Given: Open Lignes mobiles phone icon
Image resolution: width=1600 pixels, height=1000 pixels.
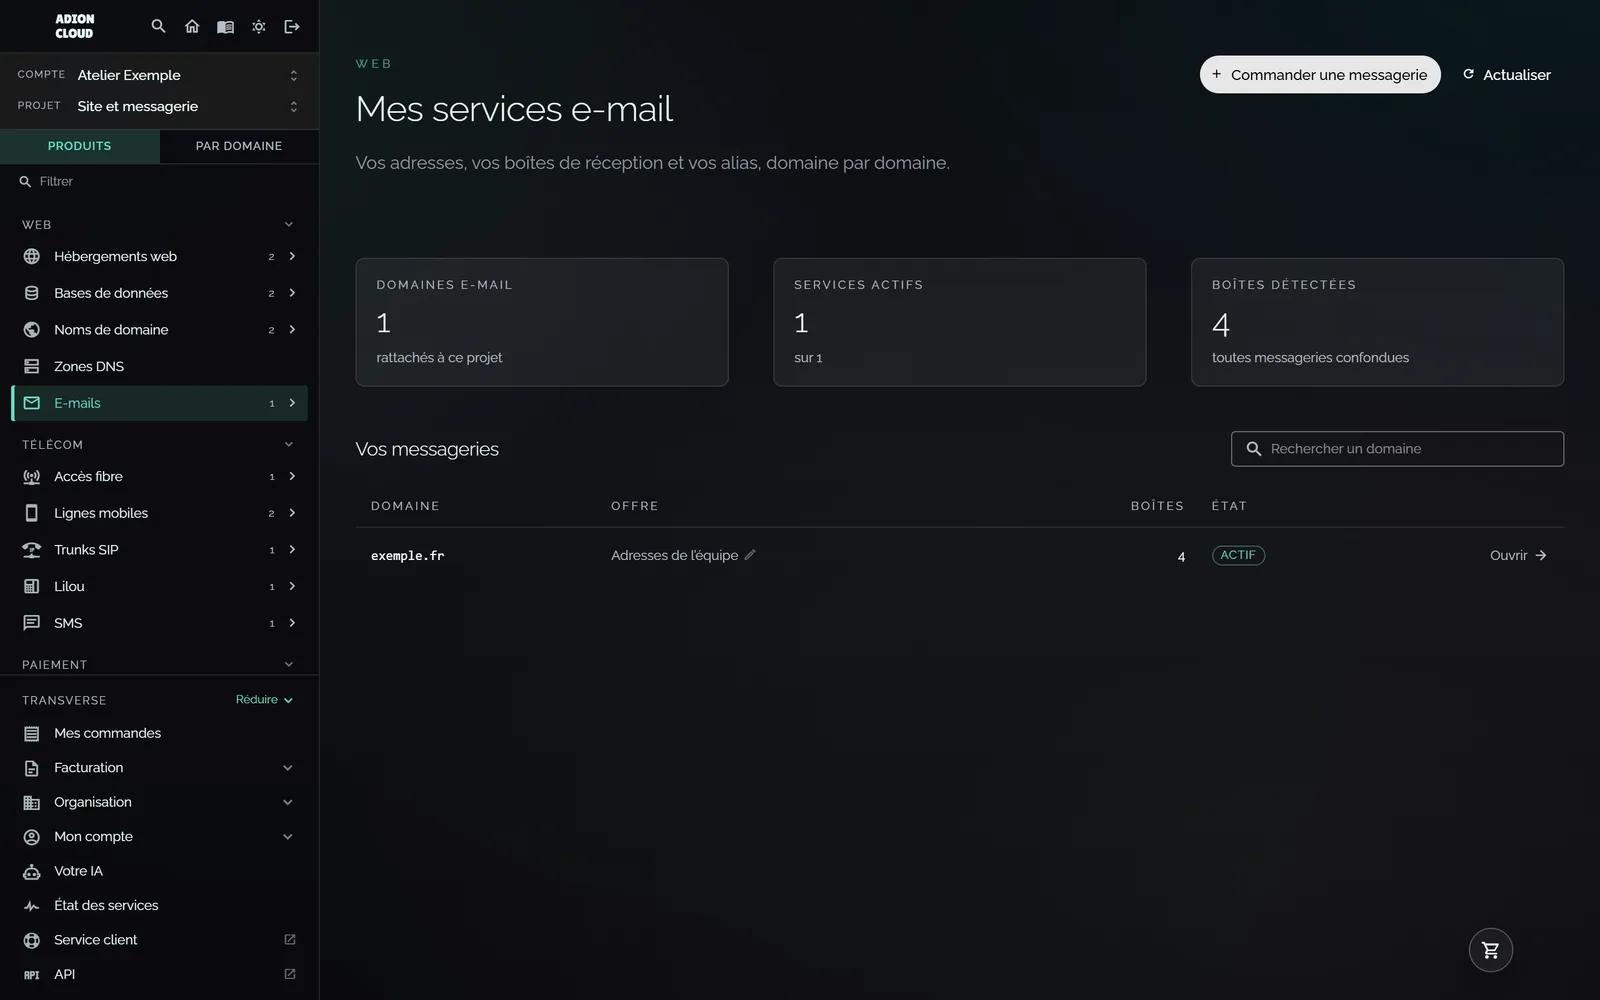Looking at the screenshot, I should (x=32, y=513).
